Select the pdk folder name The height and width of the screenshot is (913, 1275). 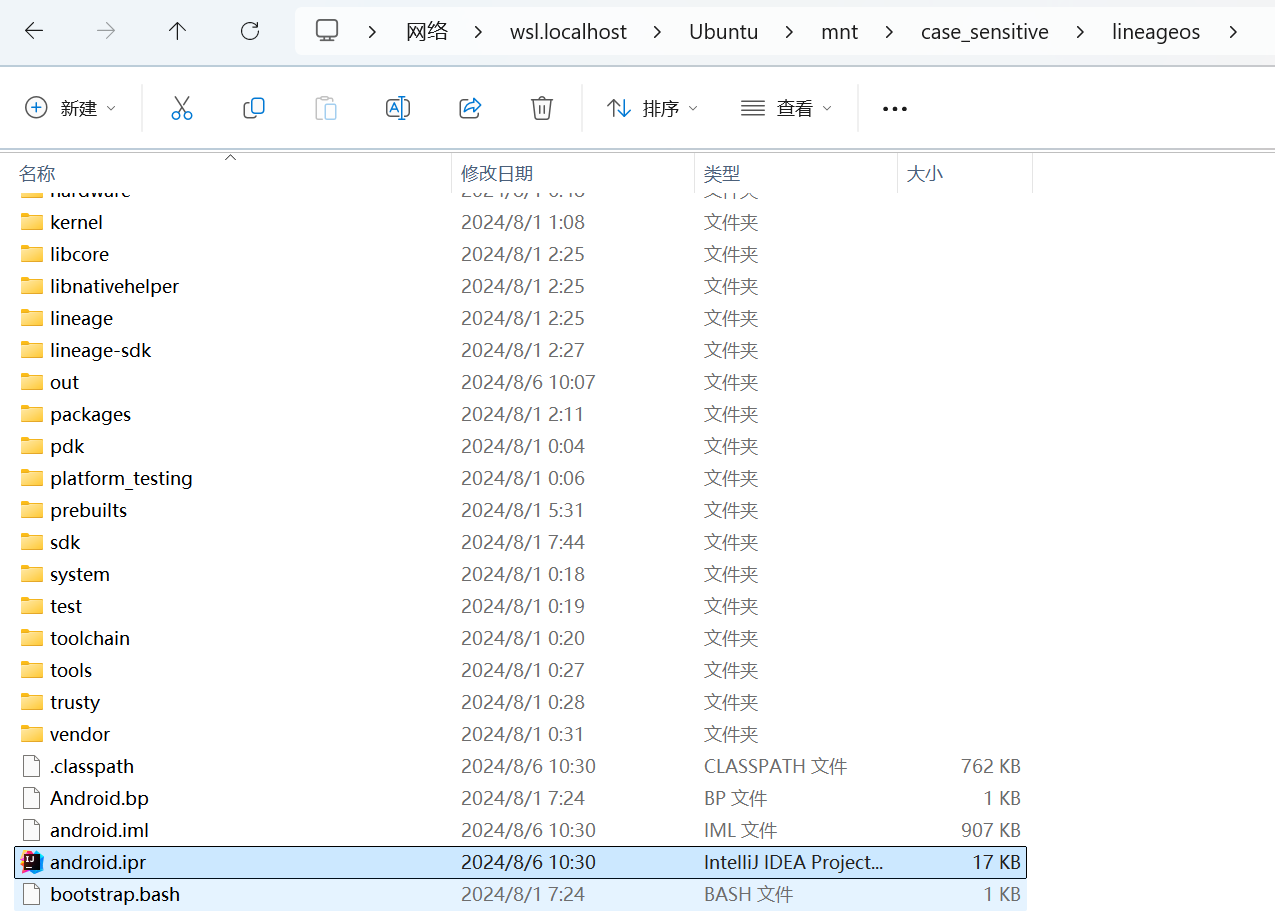click(67, 446)
